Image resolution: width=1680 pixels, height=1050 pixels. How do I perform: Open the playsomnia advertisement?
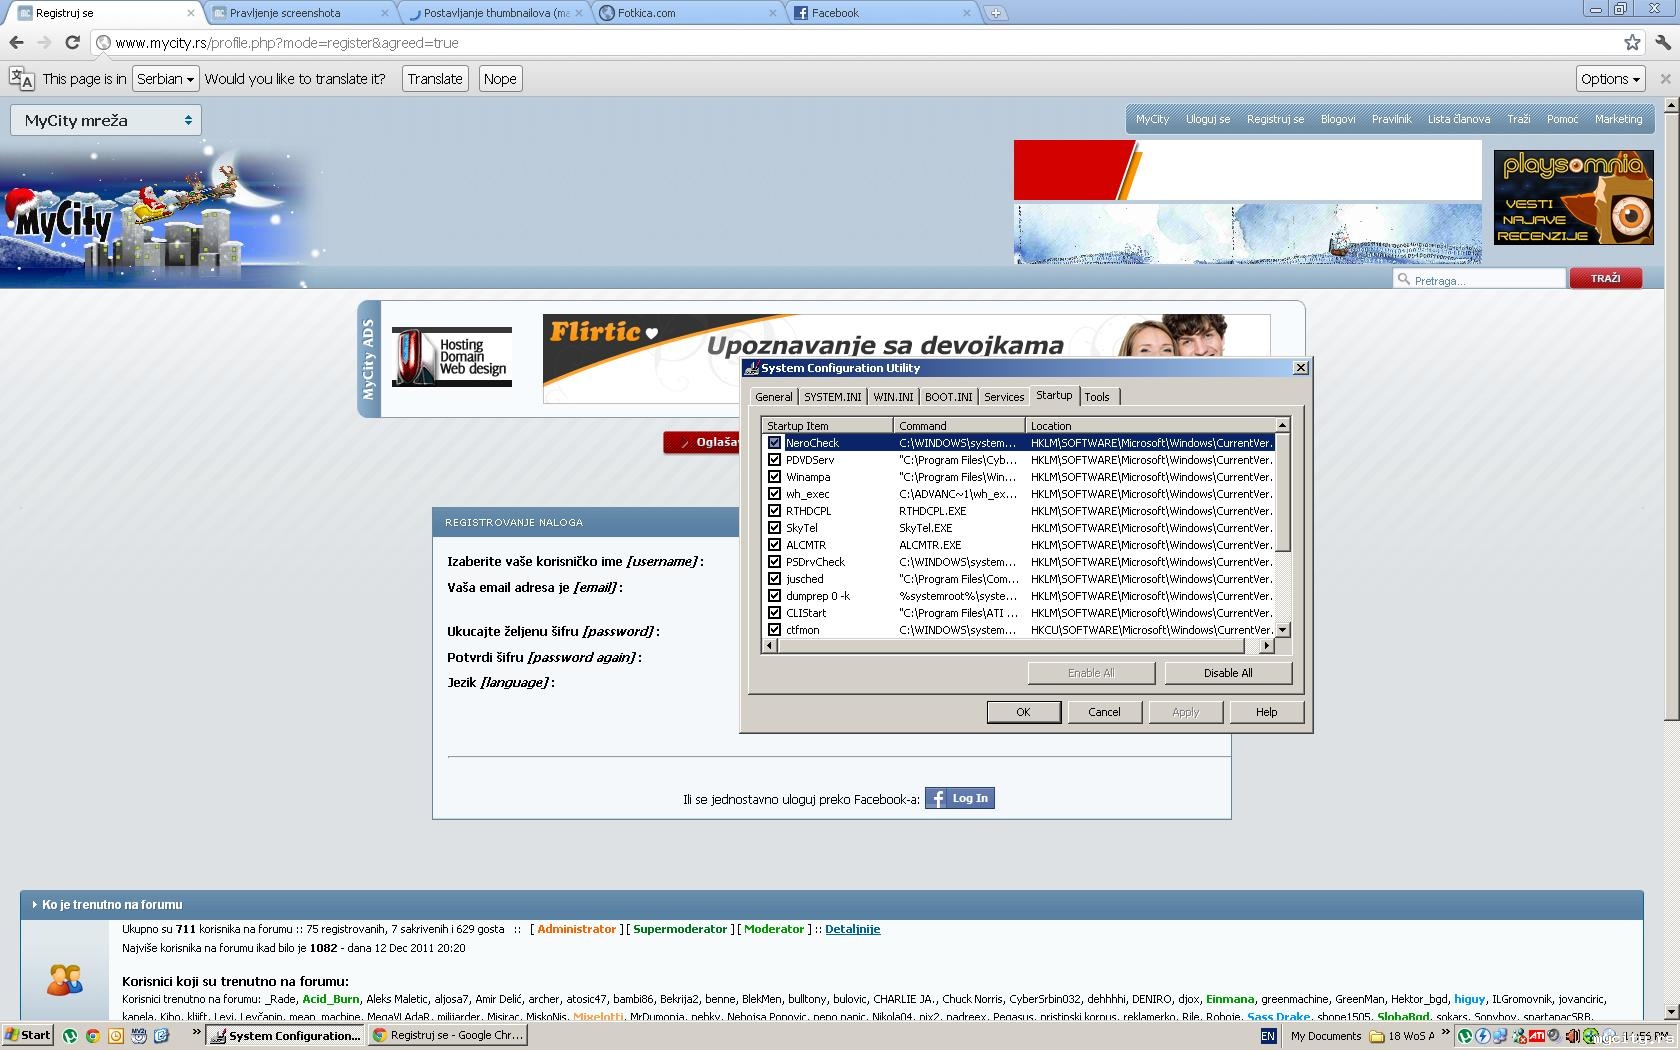[1574, 197]
